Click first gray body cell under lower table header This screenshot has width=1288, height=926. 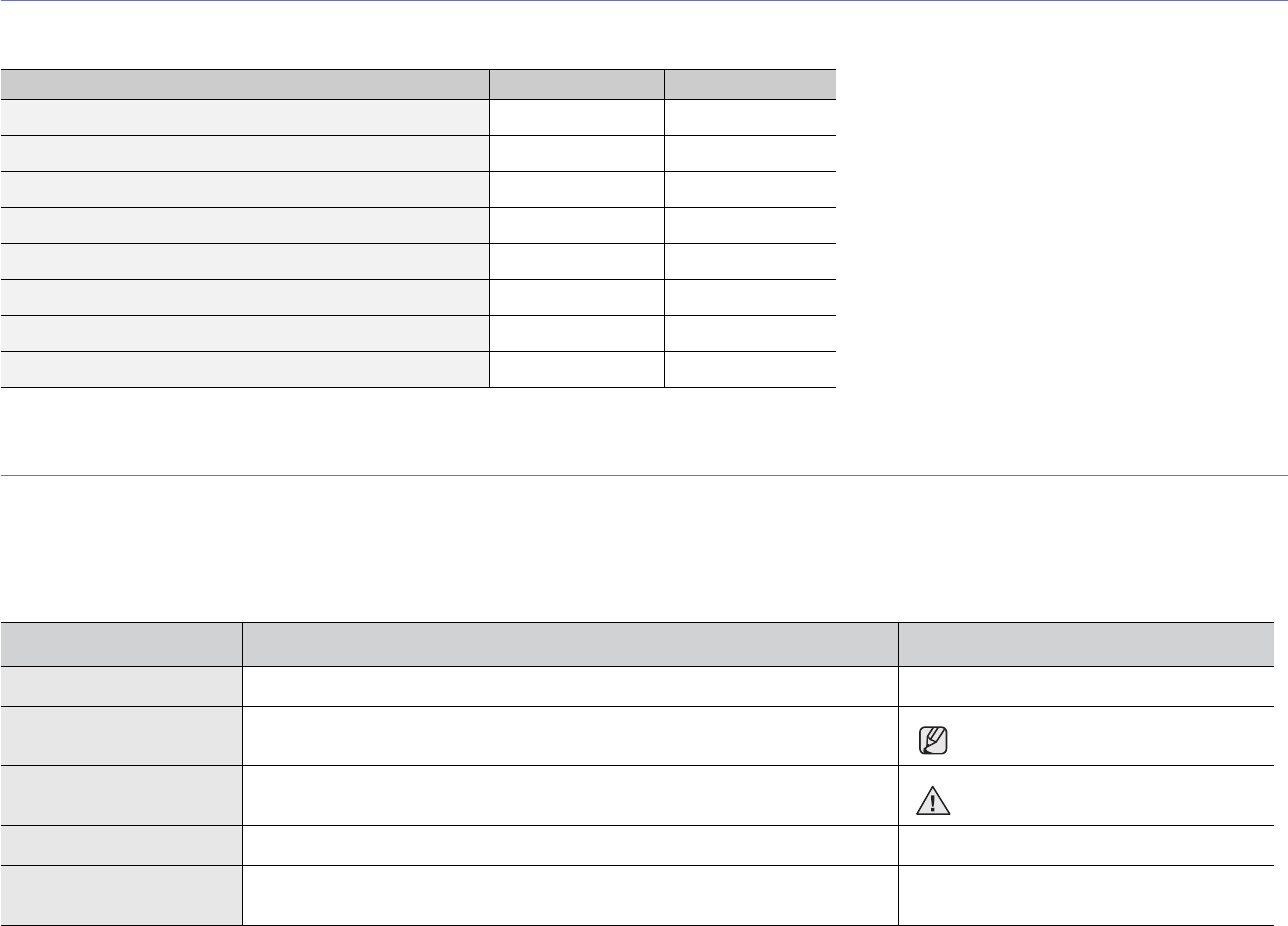[121, 686]
